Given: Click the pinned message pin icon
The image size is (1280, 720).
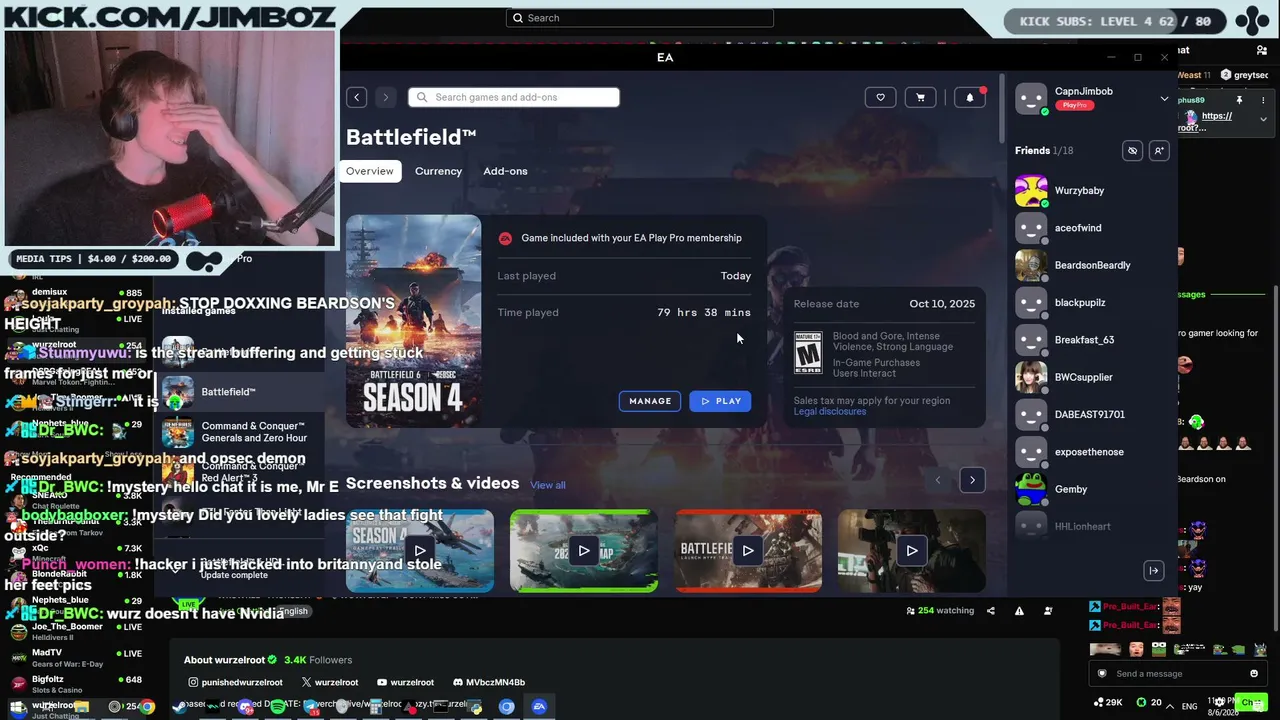Looking at the screenshot, I should click(x=1239, y=100).
